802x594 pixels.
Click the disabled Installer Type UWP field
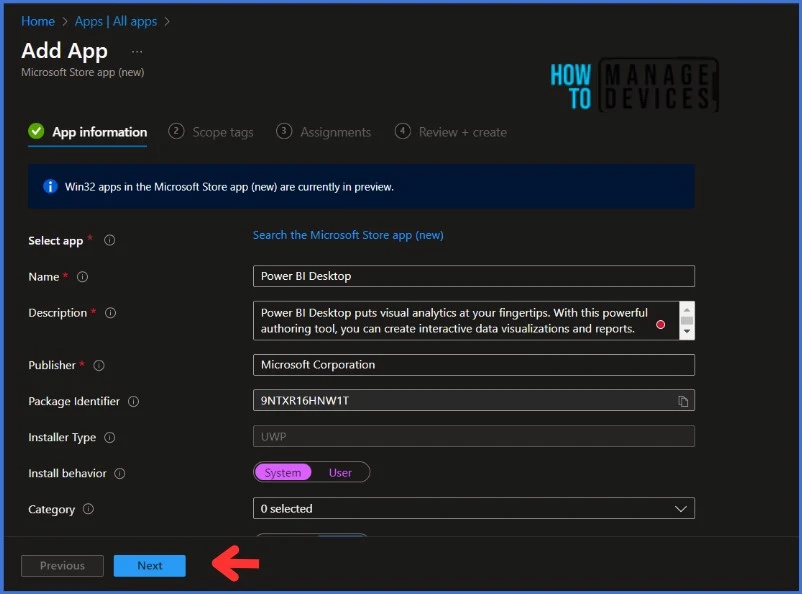[x=474, y=436]
